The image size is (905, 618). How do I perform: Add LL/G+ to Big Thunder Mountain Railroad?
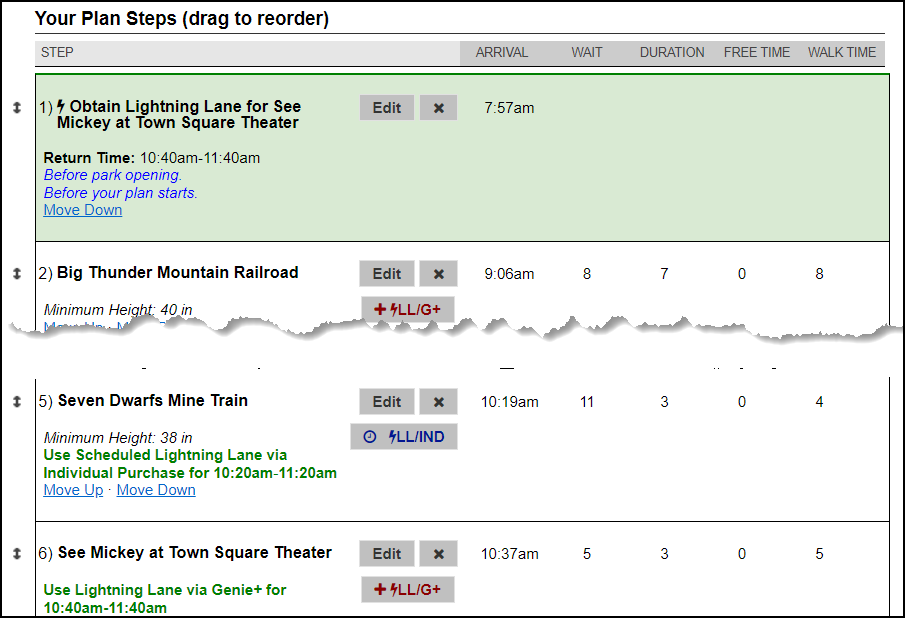pyautogui.click(x=407, y=309)
